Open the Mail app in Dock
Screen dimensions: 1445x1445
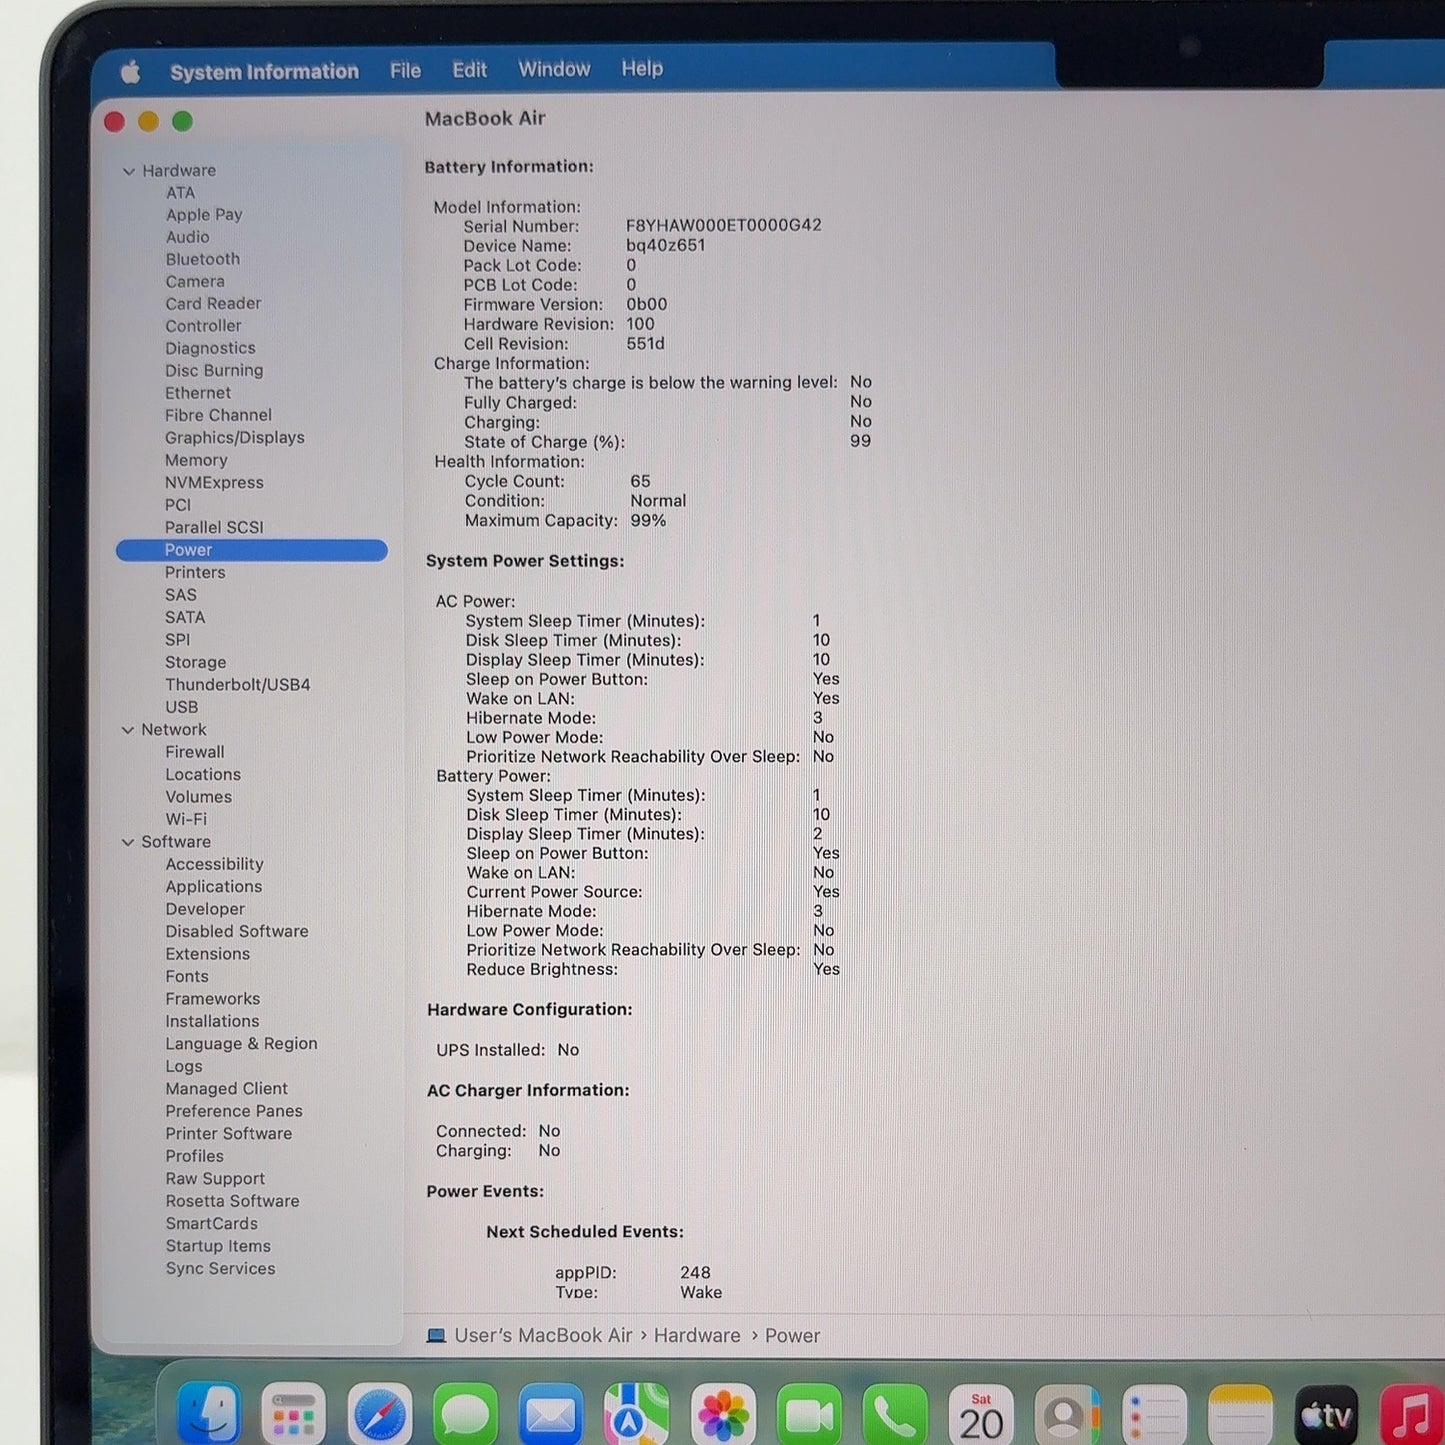tap(551, 1414)
